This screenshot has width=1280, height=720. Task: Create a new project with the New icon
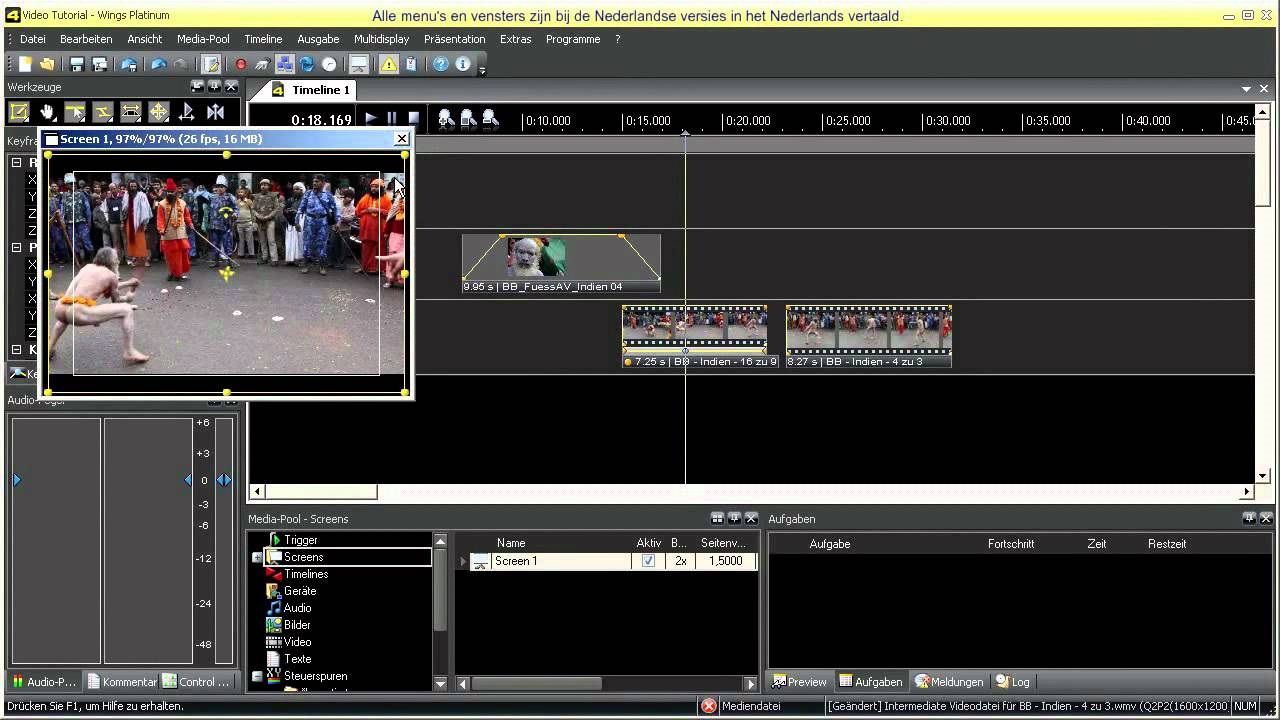[x=26, y=64]
